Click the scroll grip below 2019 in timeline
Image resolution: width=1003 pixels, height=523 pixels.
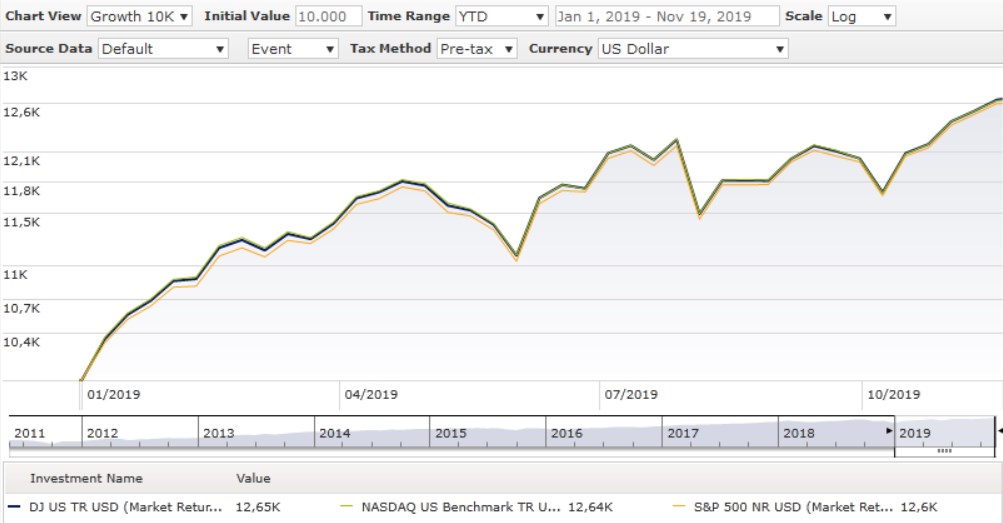point(944,451)
